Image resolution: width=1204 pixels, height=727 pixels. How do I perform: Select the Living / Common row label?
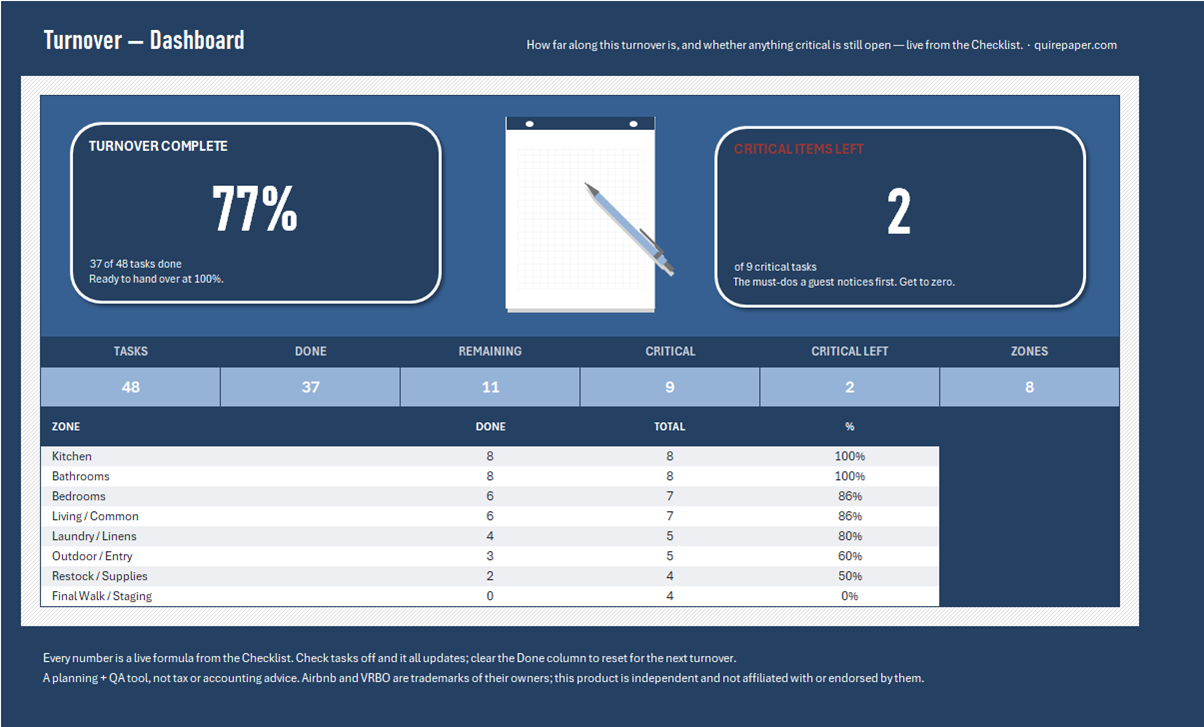point(95,516)
